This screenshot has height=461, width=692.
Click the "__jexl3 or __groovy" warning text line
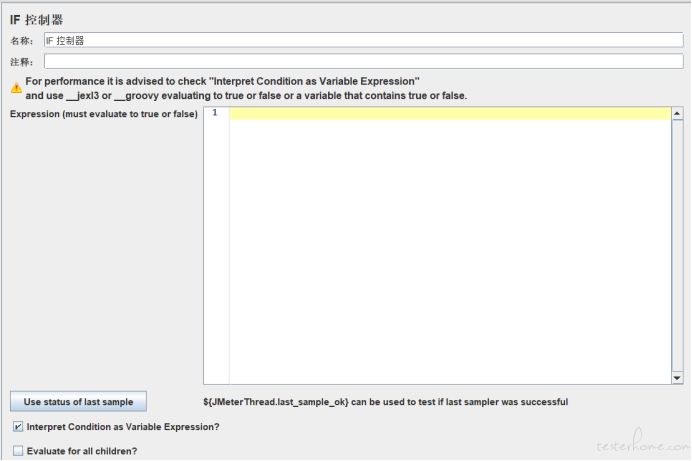point(246,95)
